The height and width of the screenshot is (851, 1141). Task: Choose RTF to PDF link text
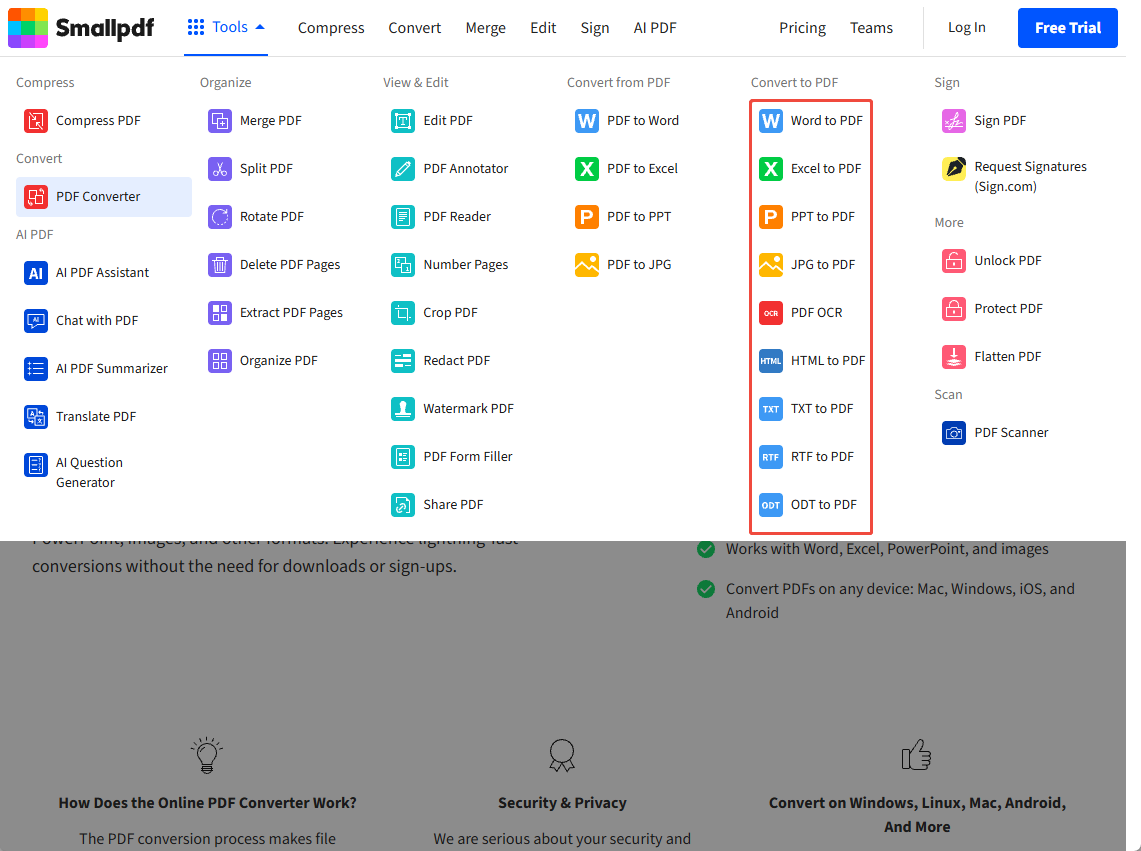[822, 457]
